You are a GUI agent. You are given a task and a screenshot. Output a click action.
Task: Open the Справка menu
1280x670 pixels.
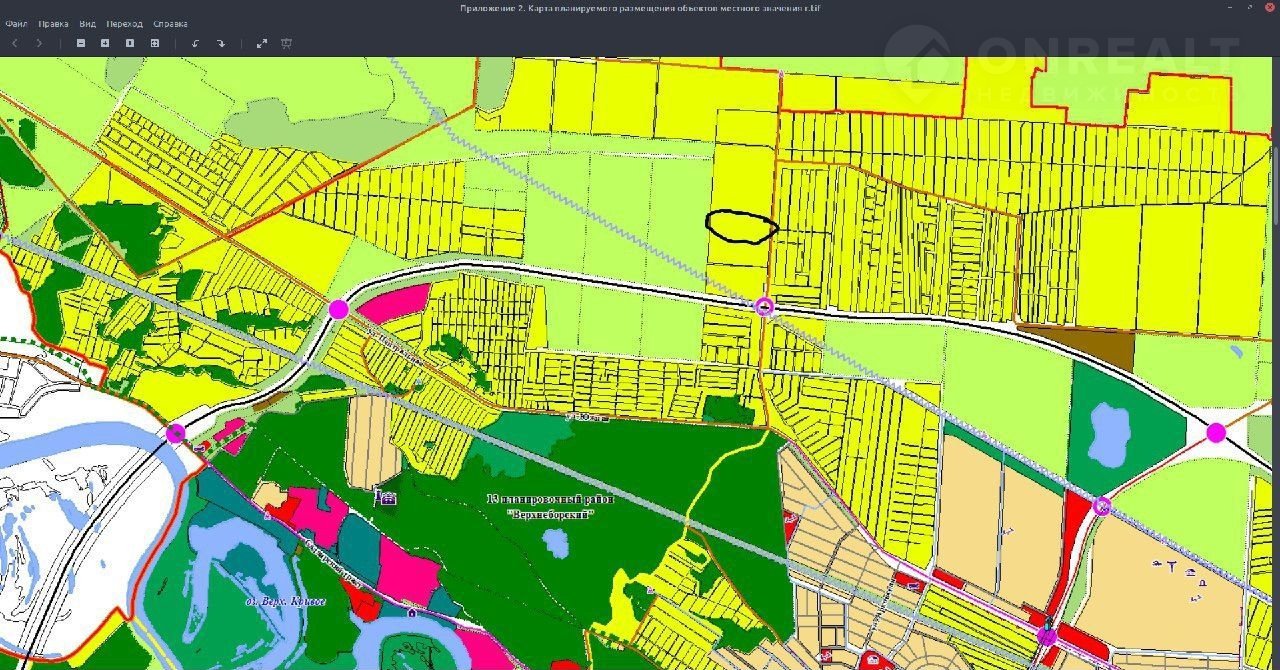170,23
